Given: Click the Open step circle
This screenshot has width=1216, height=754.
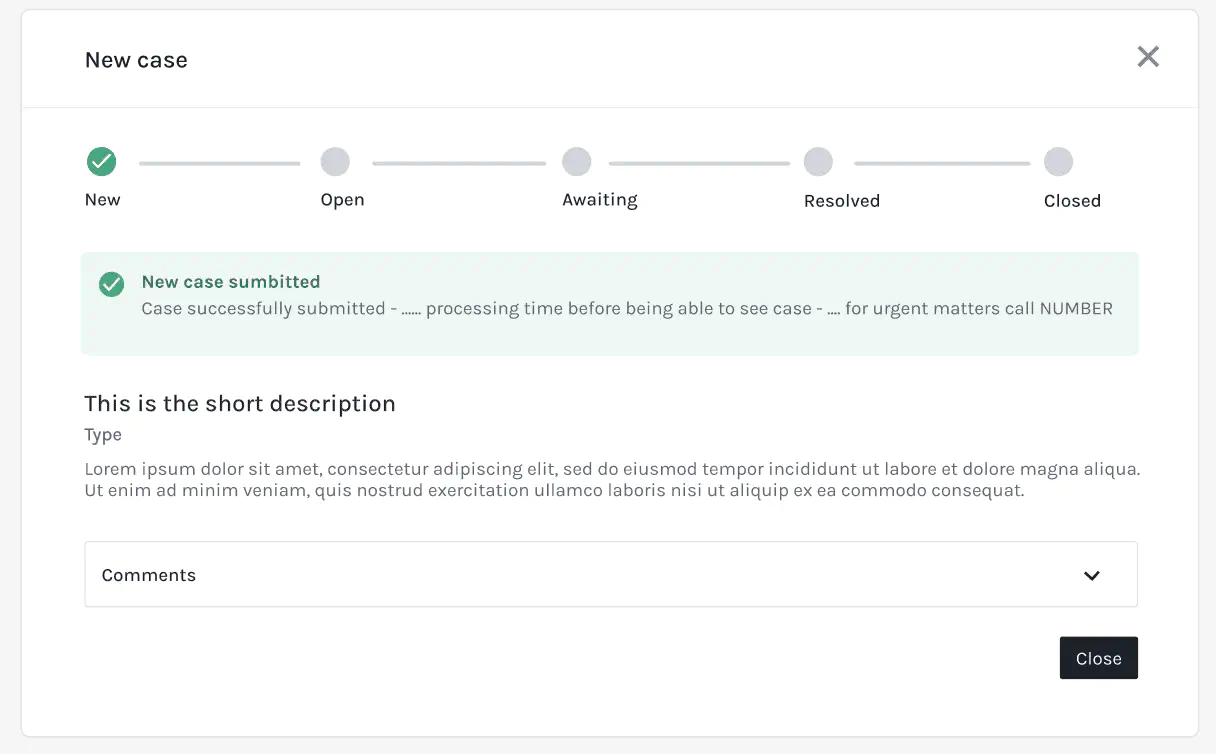Looking at the screenshot, I should [x=335, y=161].
